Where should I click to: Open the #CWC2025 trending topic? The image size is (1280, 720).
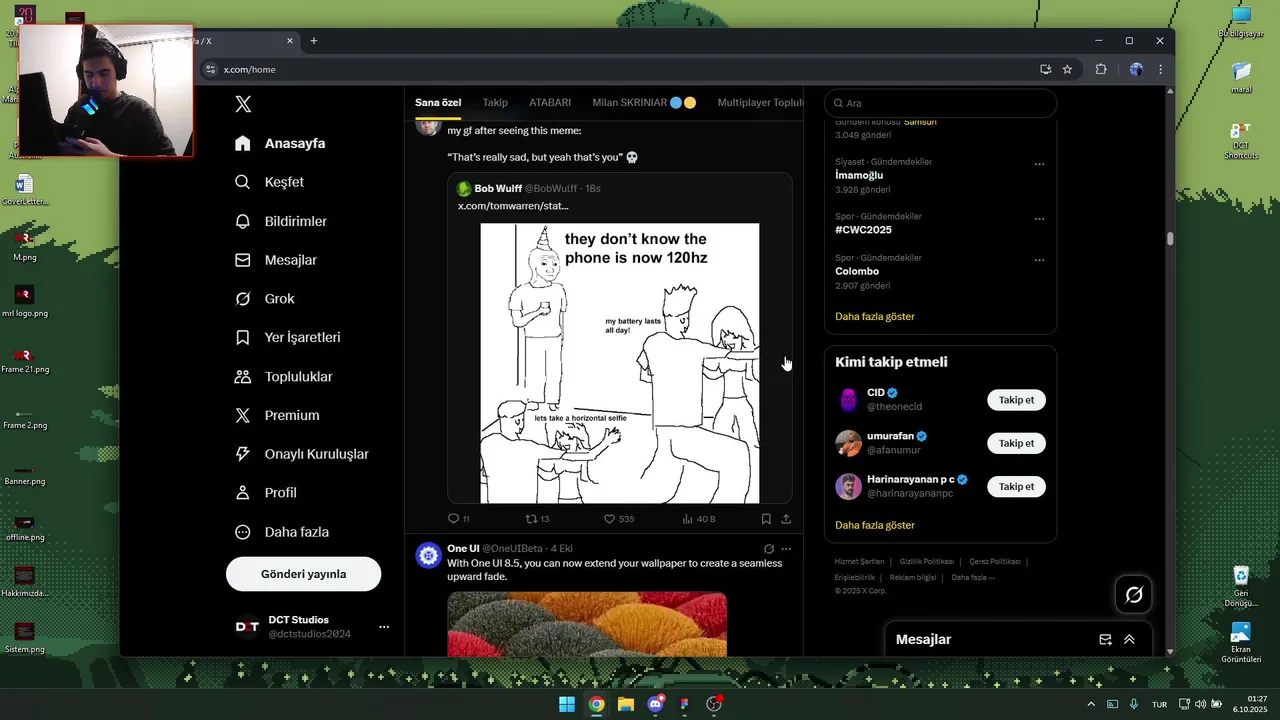[x=863, y=230]
